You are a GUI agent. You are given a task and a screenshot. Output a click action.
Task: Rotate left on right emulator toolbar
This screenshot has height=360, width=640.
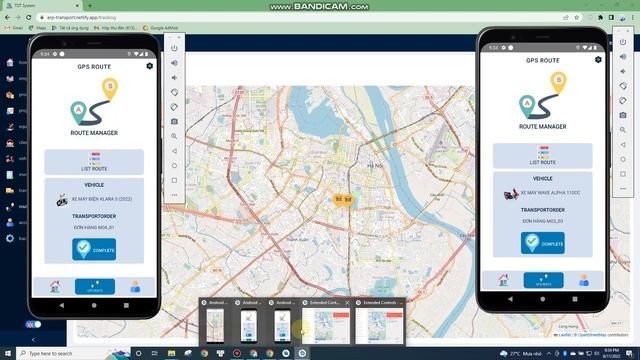pos(623,86)
